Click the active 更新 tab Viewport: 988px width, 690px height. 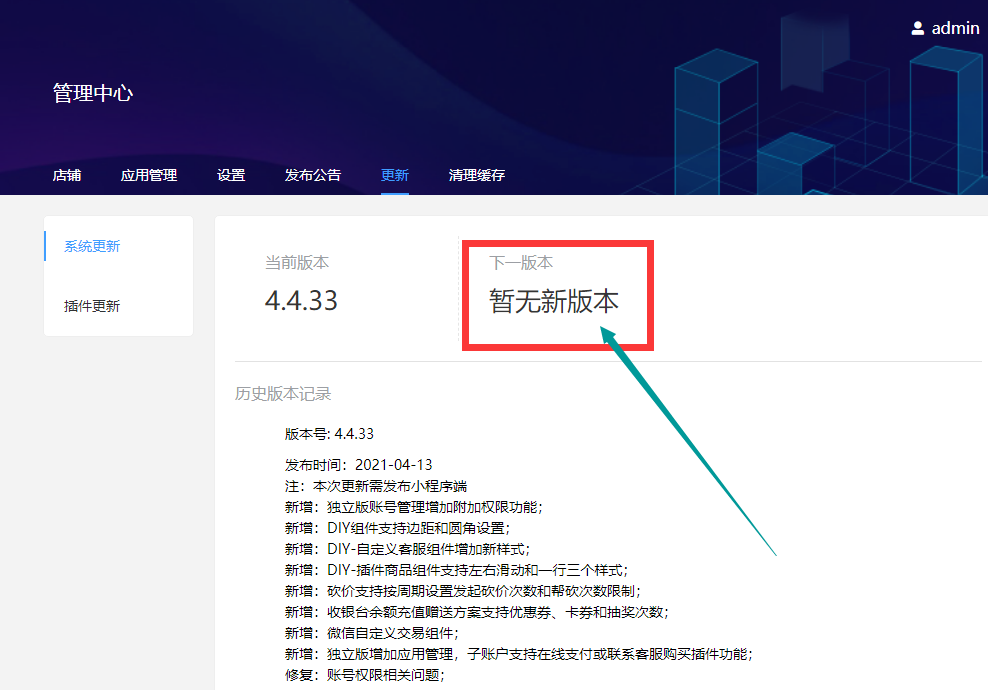click(395, 175)
